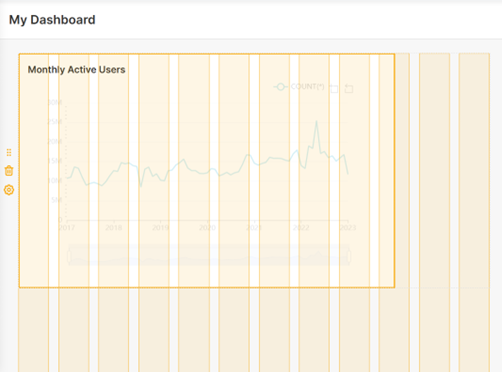The height and width of the screenshot is (372, 502).
Task: Click the 2017 x-axis label
Action: 67,228
